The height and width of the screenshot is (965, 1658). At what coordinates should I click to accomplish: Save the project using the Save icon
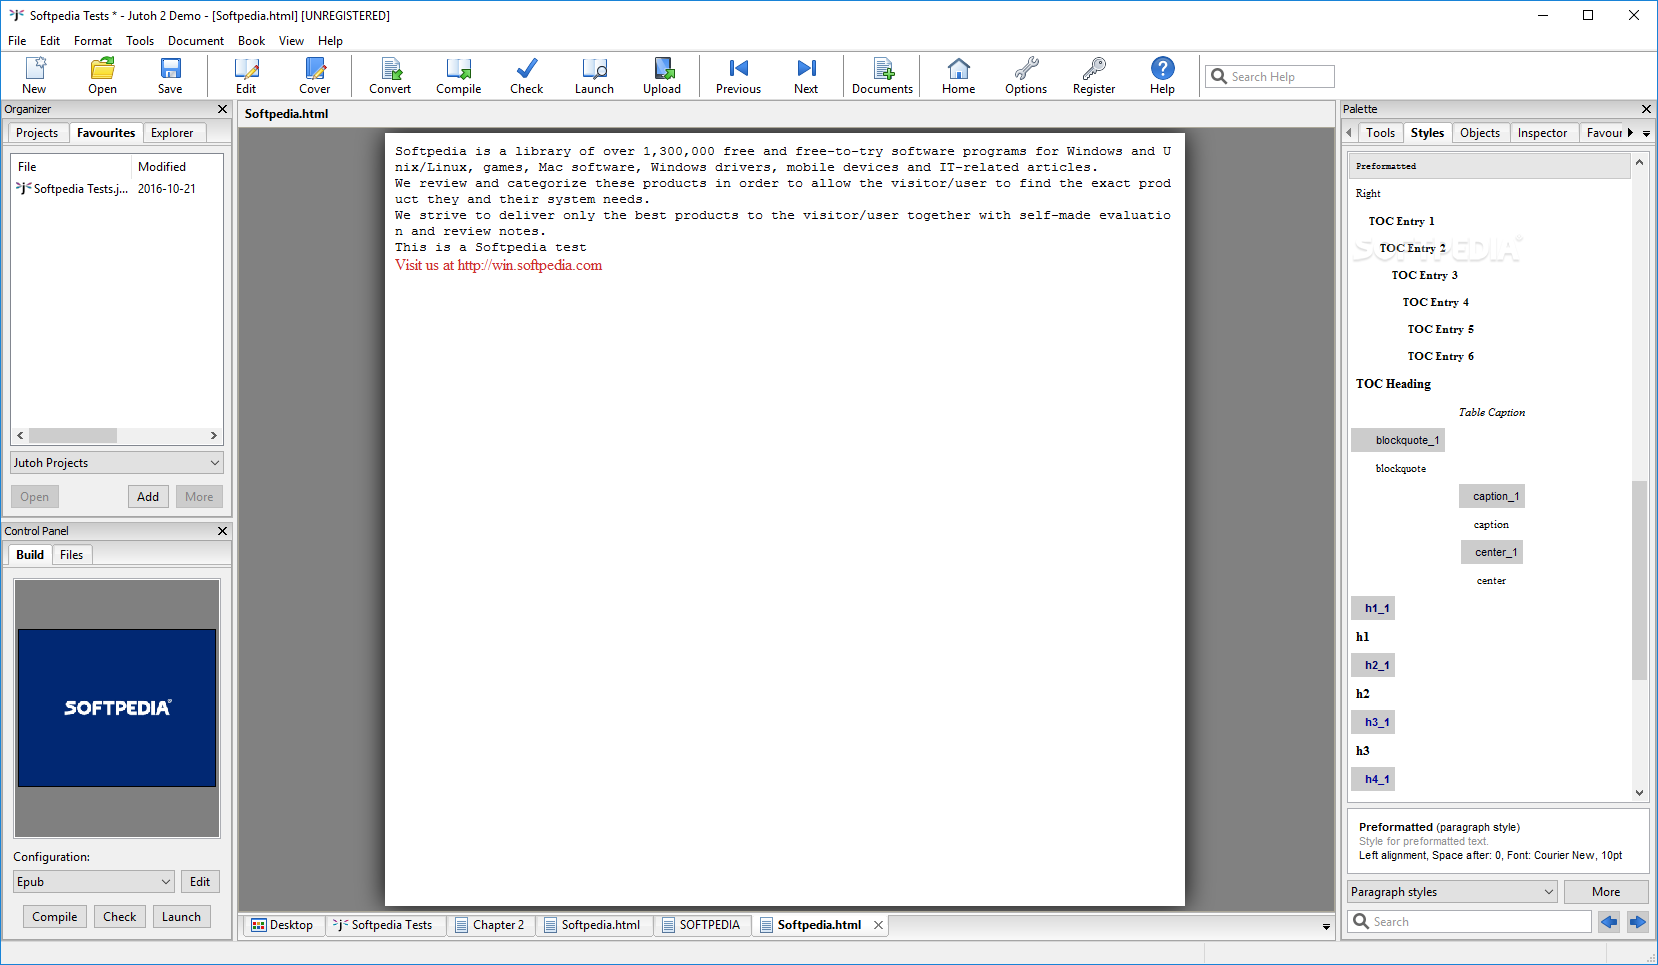pyautogui.click(x=170, y=76)
